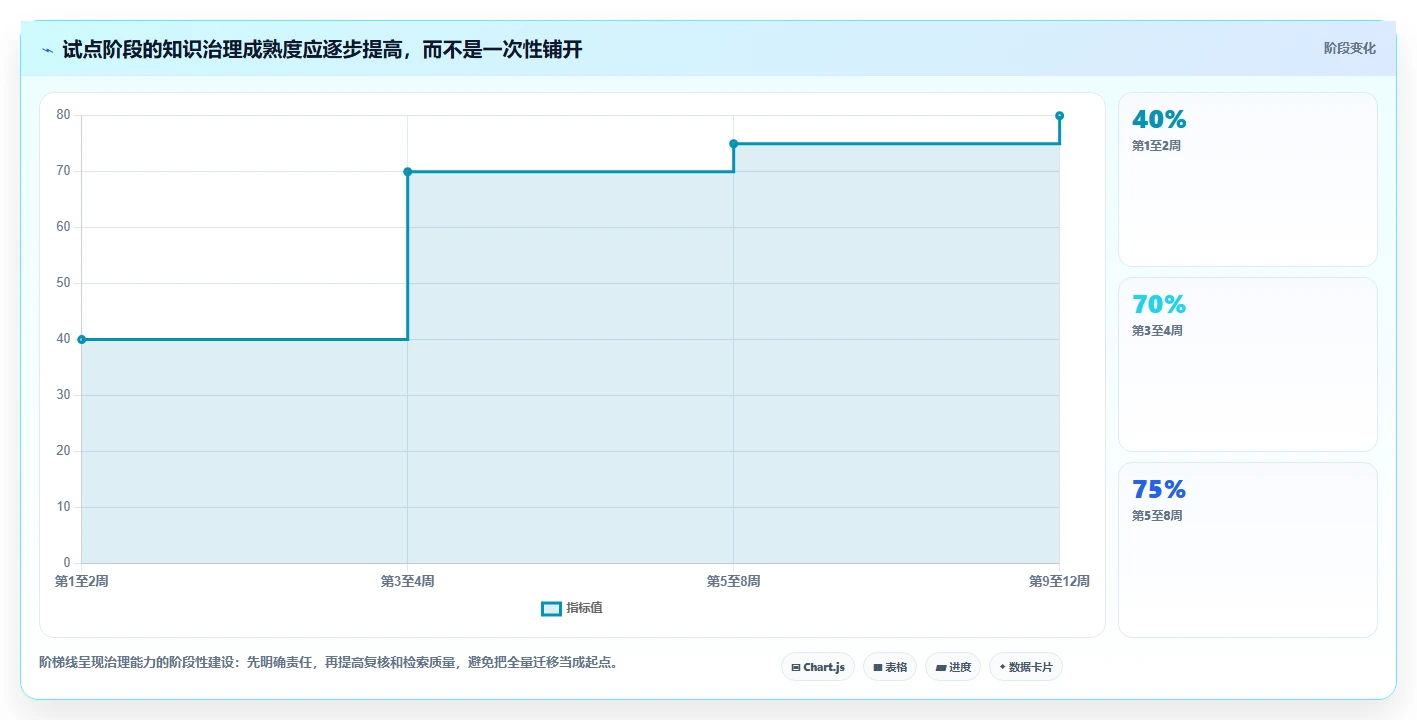Open the 40% 第1至2周 card
1417x720 pixels.
pos(1248,180)
